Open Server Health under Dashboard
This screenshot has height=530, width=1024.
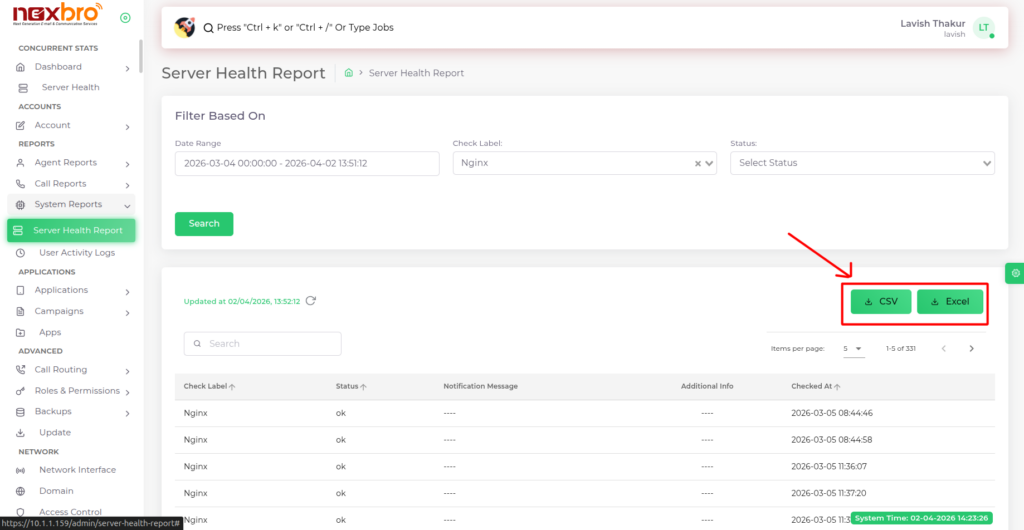[x=70, y=88]
